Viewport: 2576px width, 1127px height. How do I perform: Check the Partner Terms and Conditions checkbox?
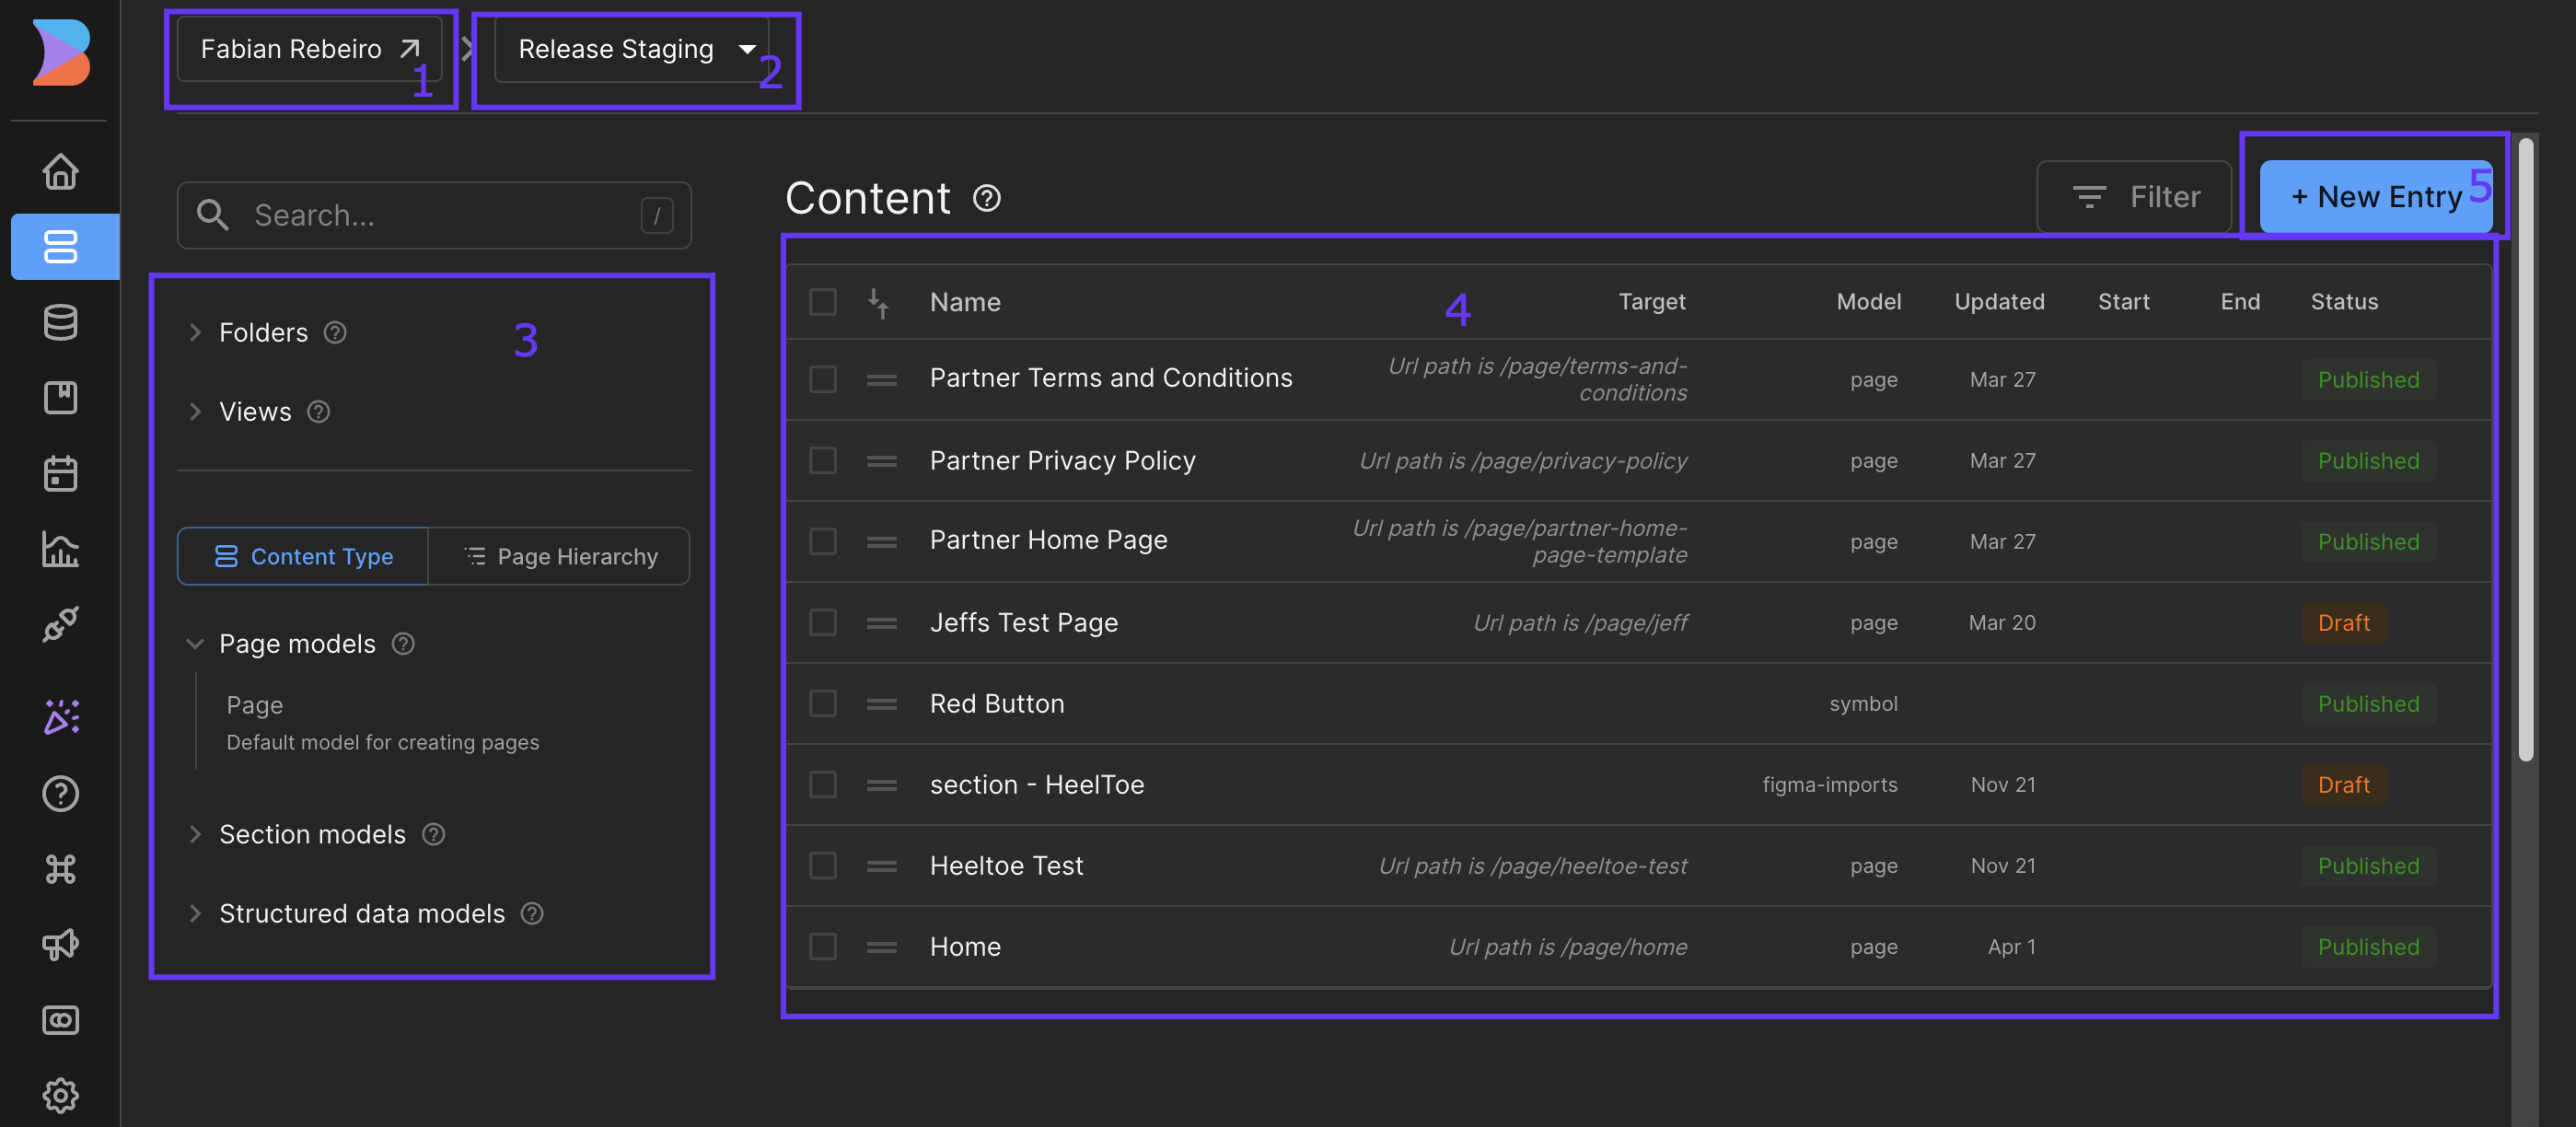823,379
